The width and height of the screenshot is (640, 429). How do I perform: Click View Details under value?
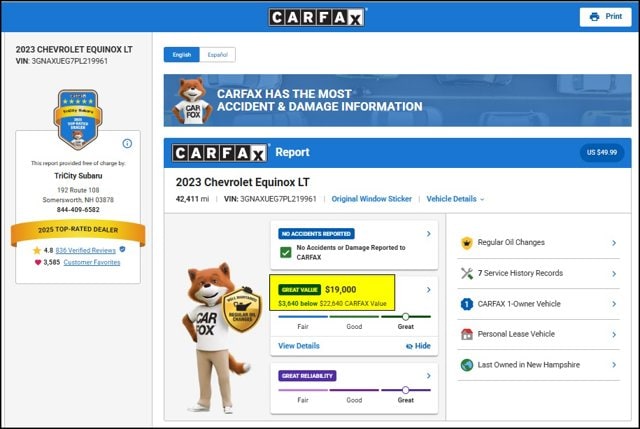299,346
